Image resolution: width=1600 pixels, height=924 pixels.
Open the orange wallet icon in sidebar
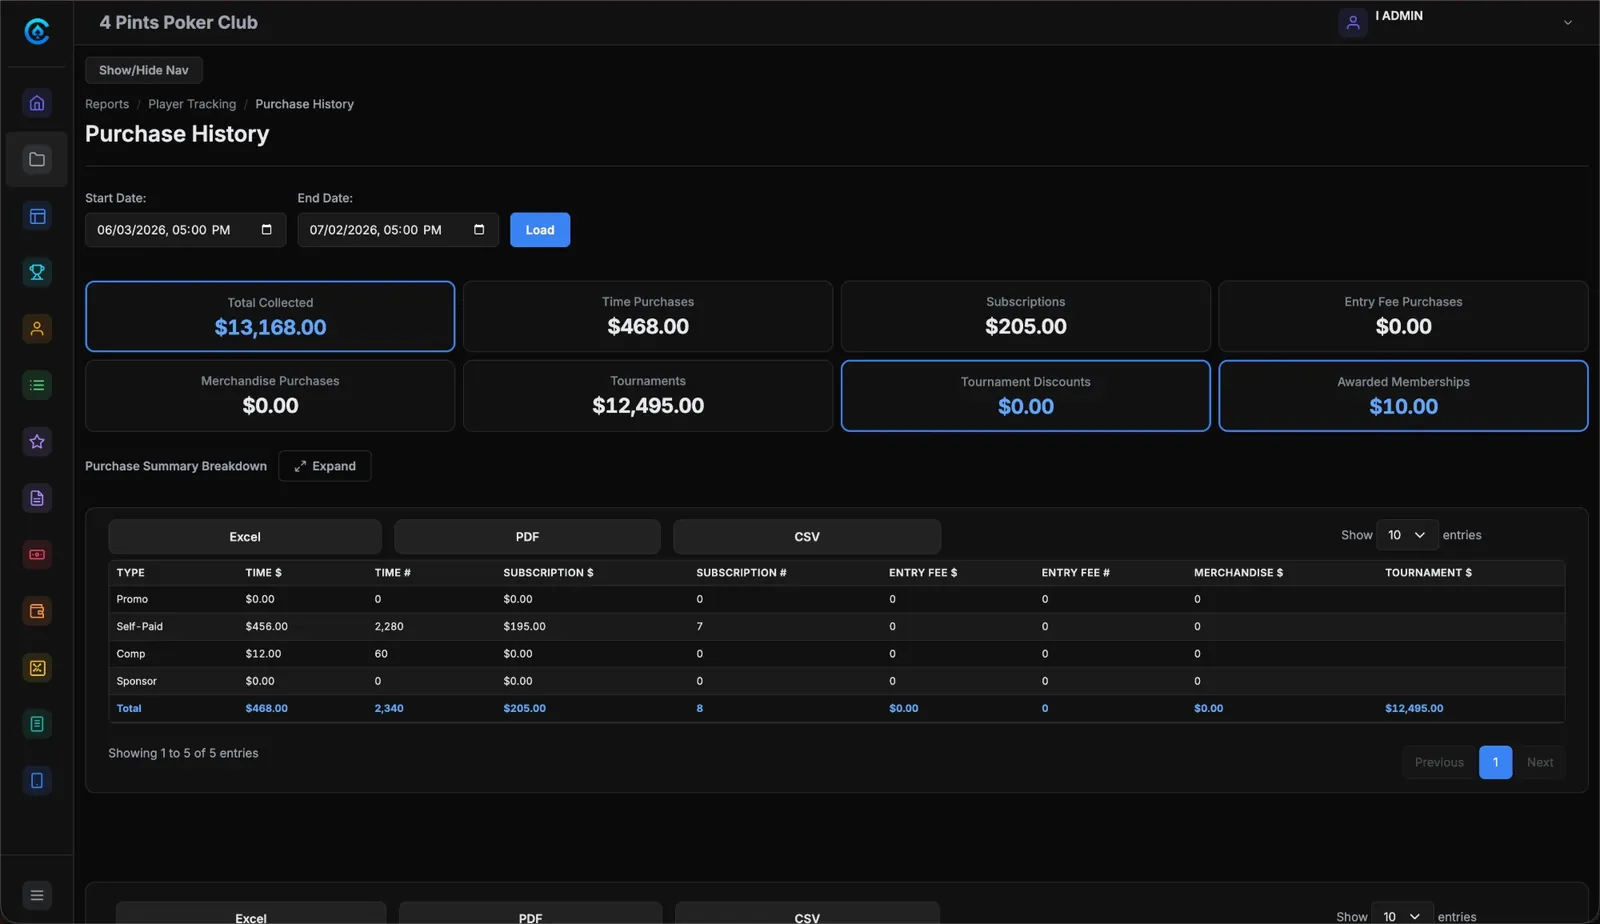click(x=37, y=611)
